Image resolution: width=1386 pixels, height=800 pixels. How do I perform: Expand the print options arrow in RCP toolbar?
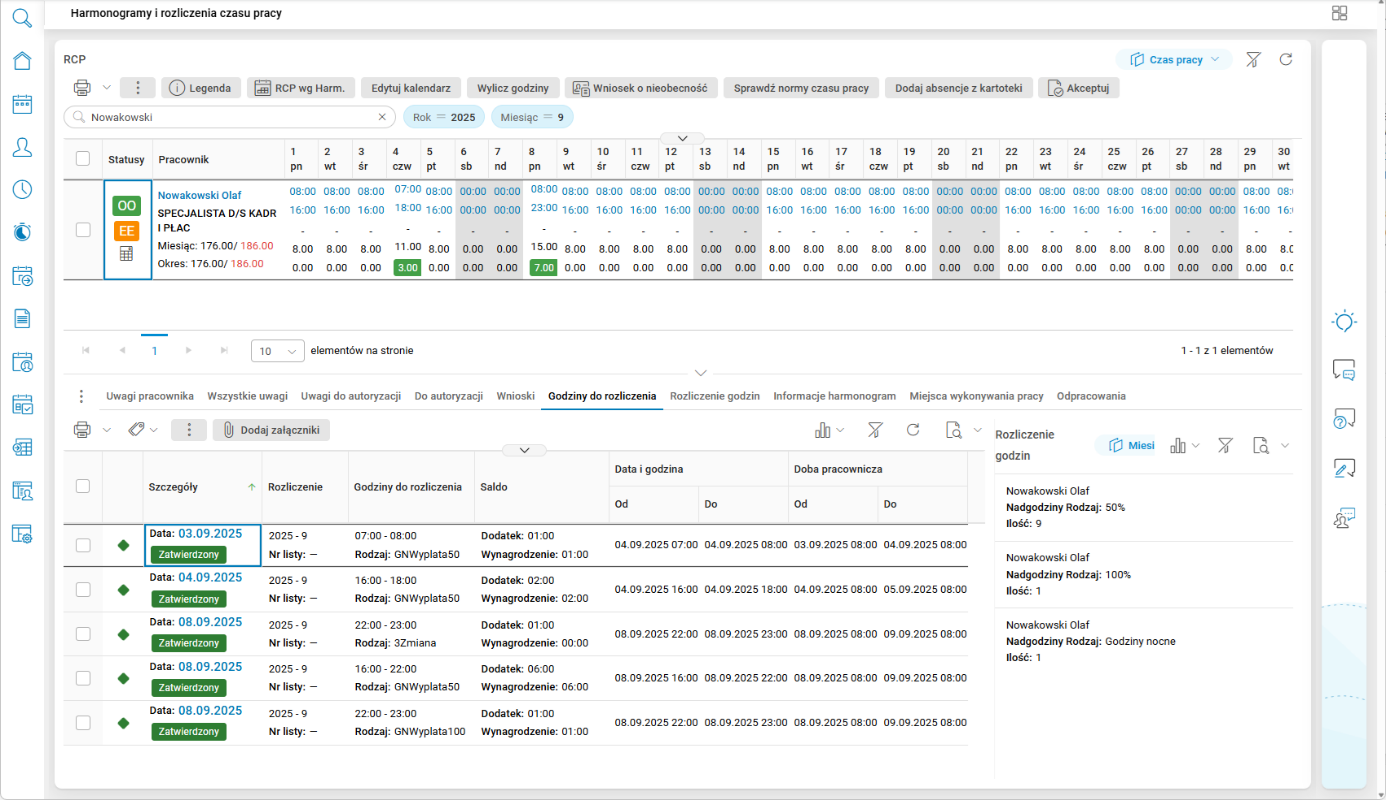coord(106,88)
